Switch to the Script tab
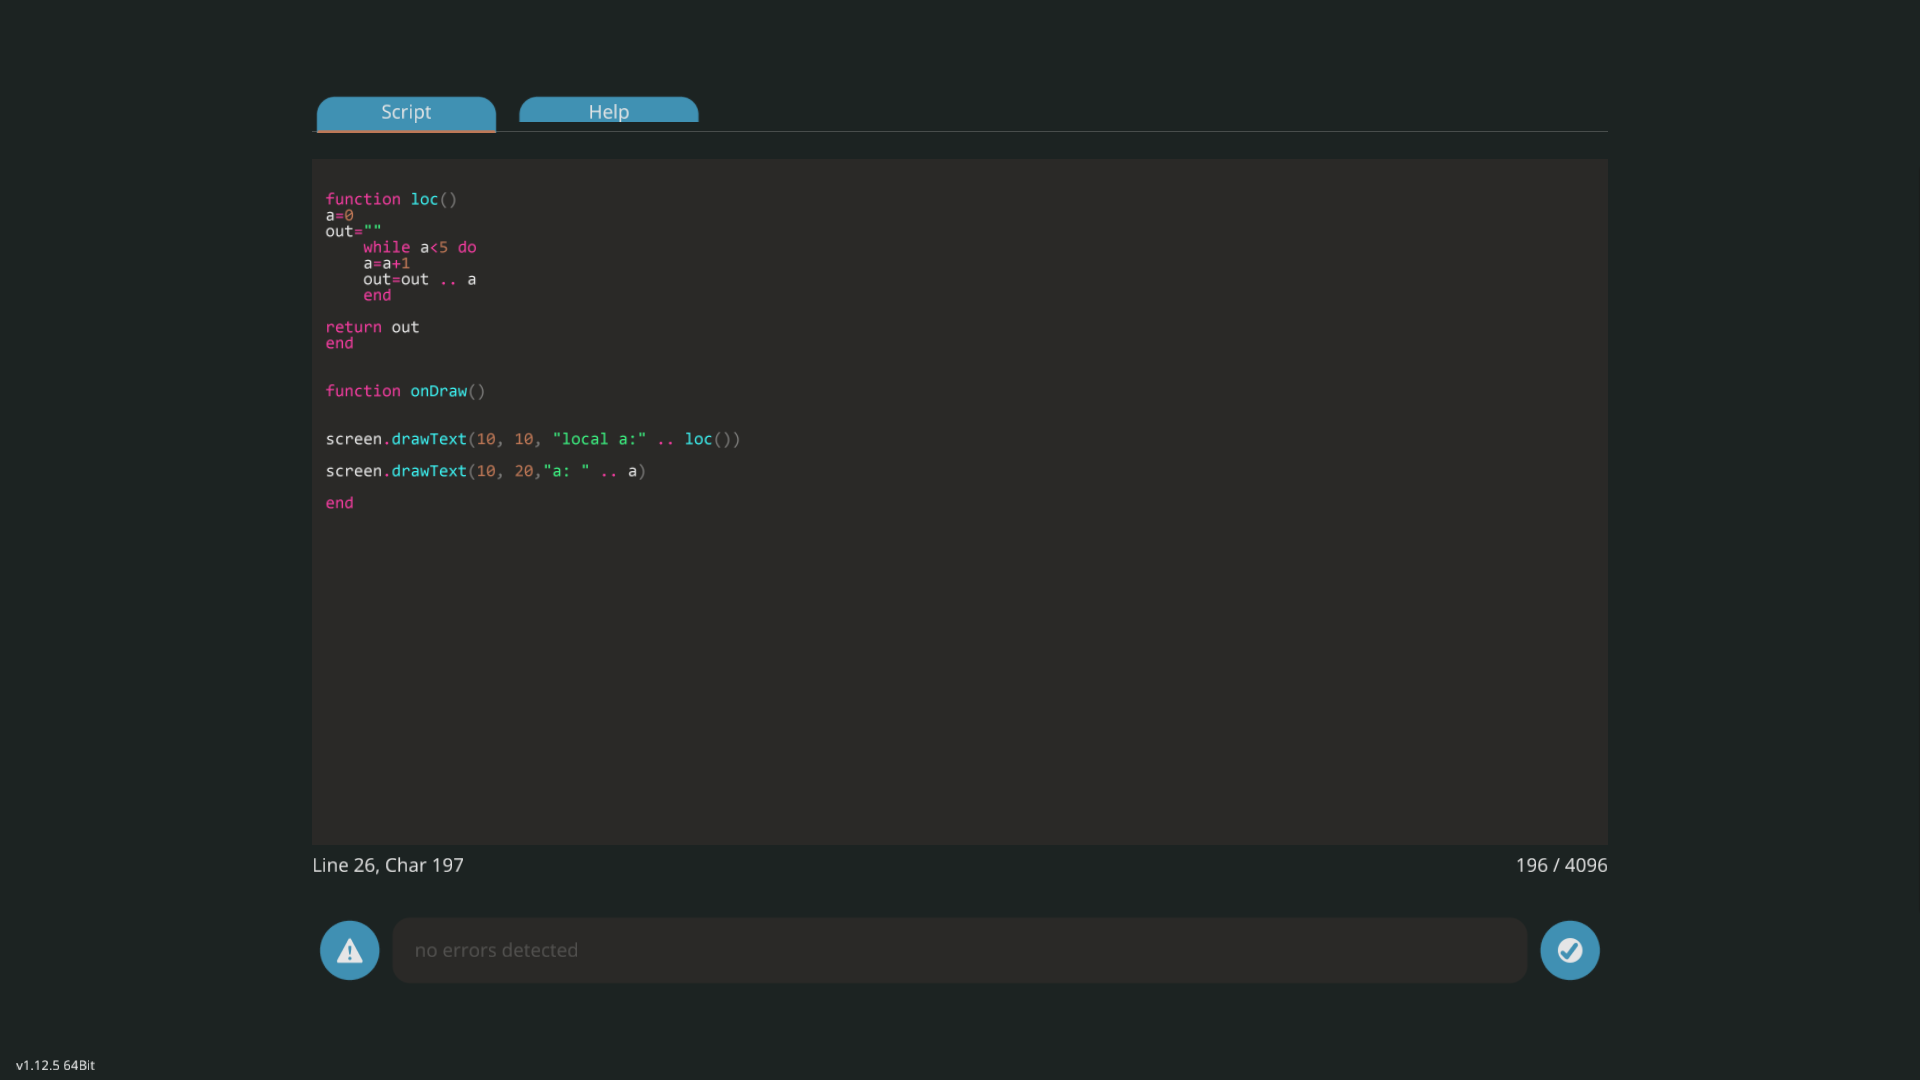This screenshot has width=1920, height=1080. 406,113
